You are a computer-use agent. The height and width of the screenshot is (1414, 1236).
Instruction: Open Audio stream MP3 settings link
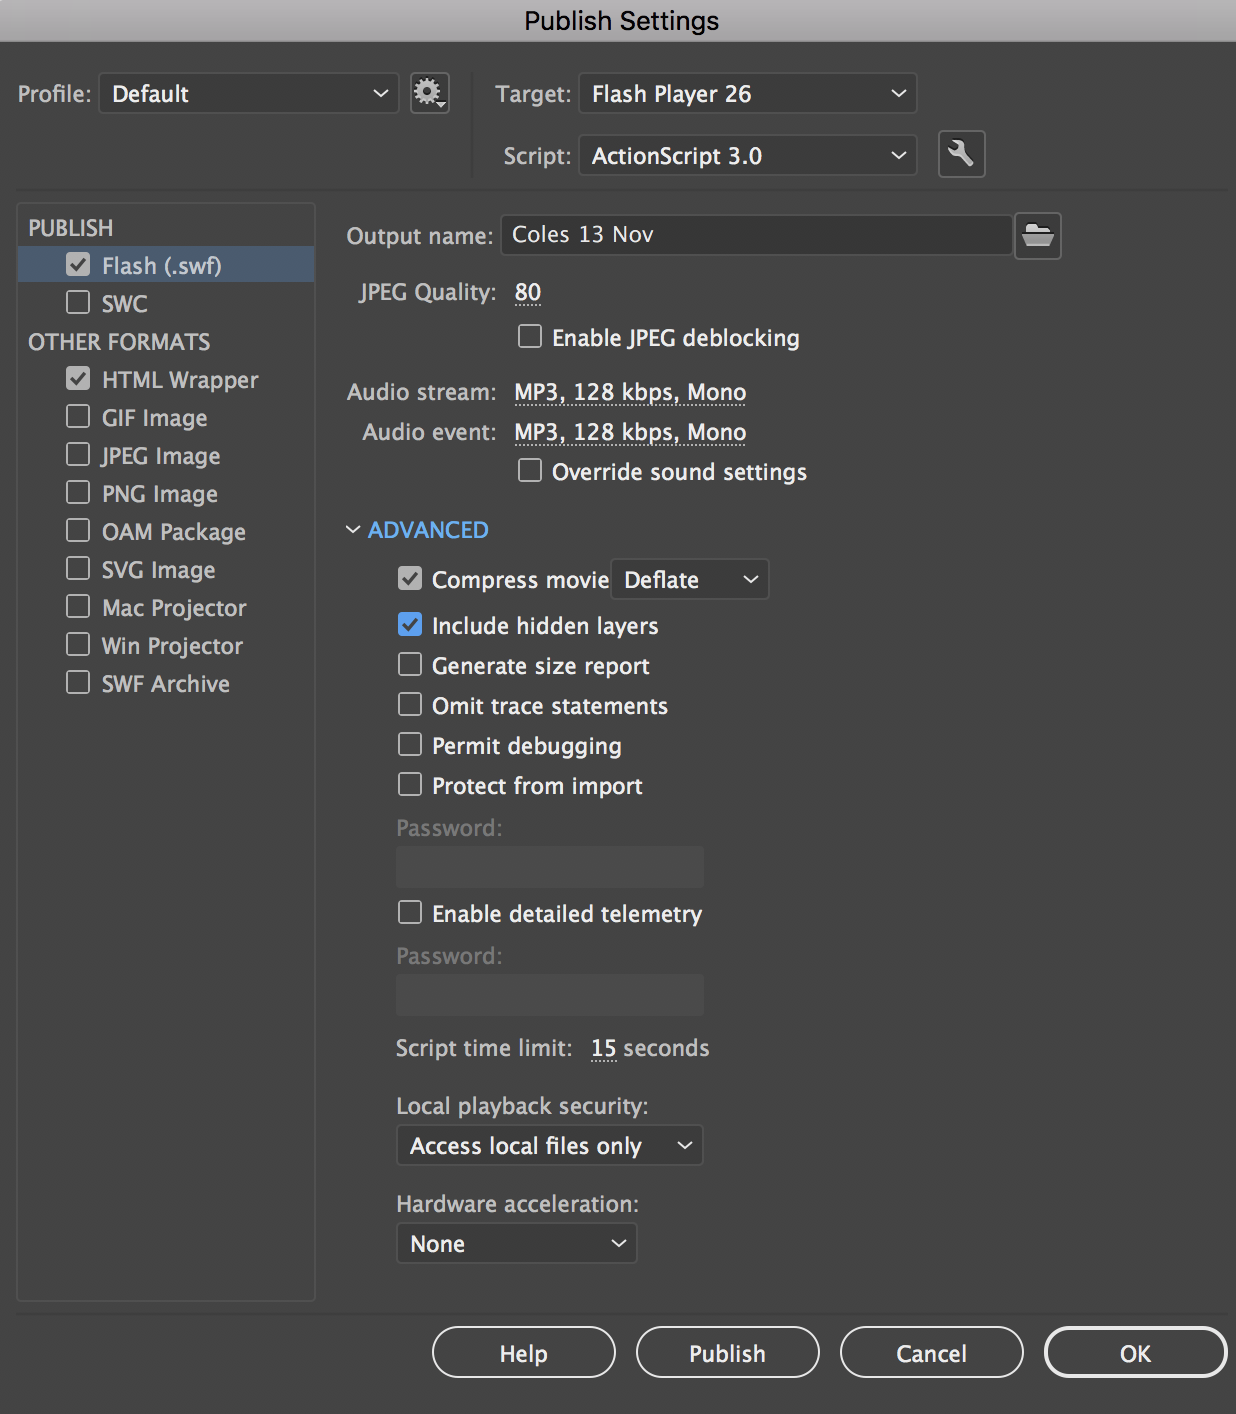click(630, 392)
